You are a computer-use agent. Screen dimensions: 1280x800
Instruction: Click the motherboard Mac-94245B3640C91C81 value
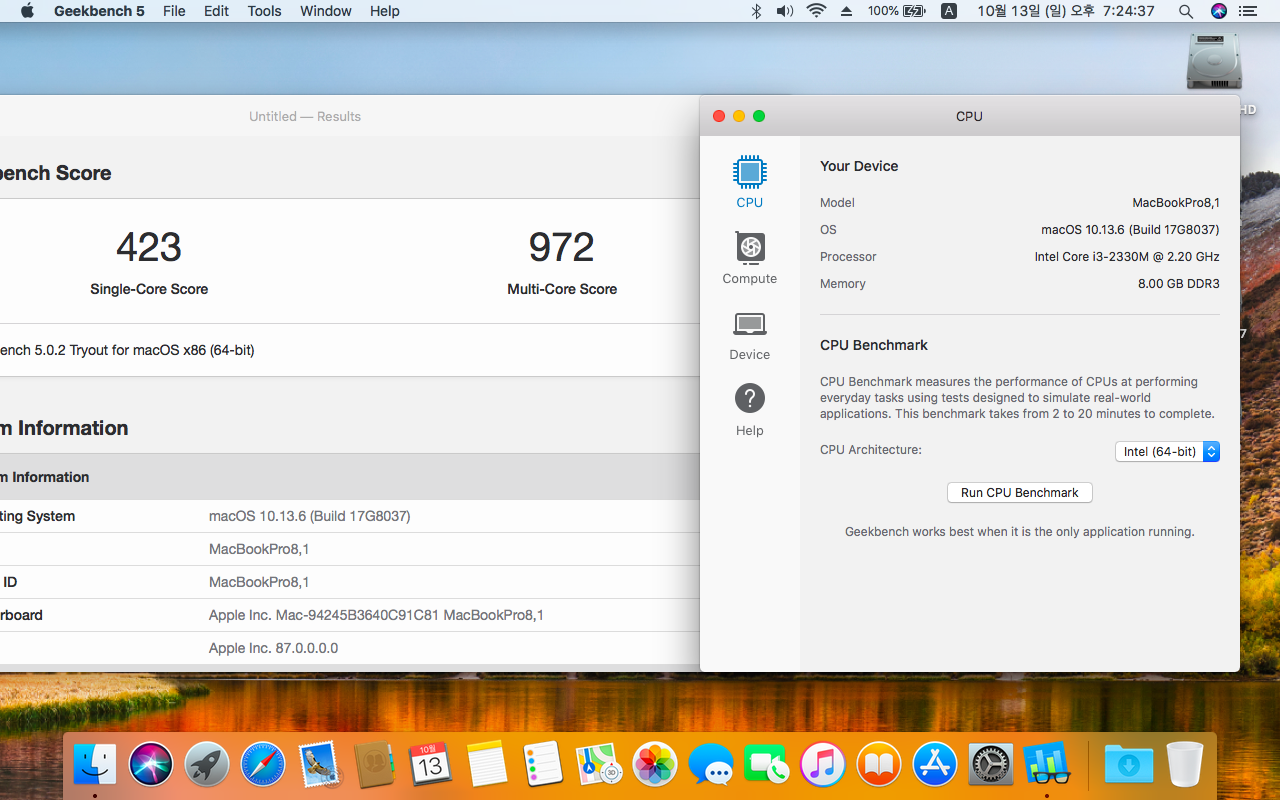[376, 615]
